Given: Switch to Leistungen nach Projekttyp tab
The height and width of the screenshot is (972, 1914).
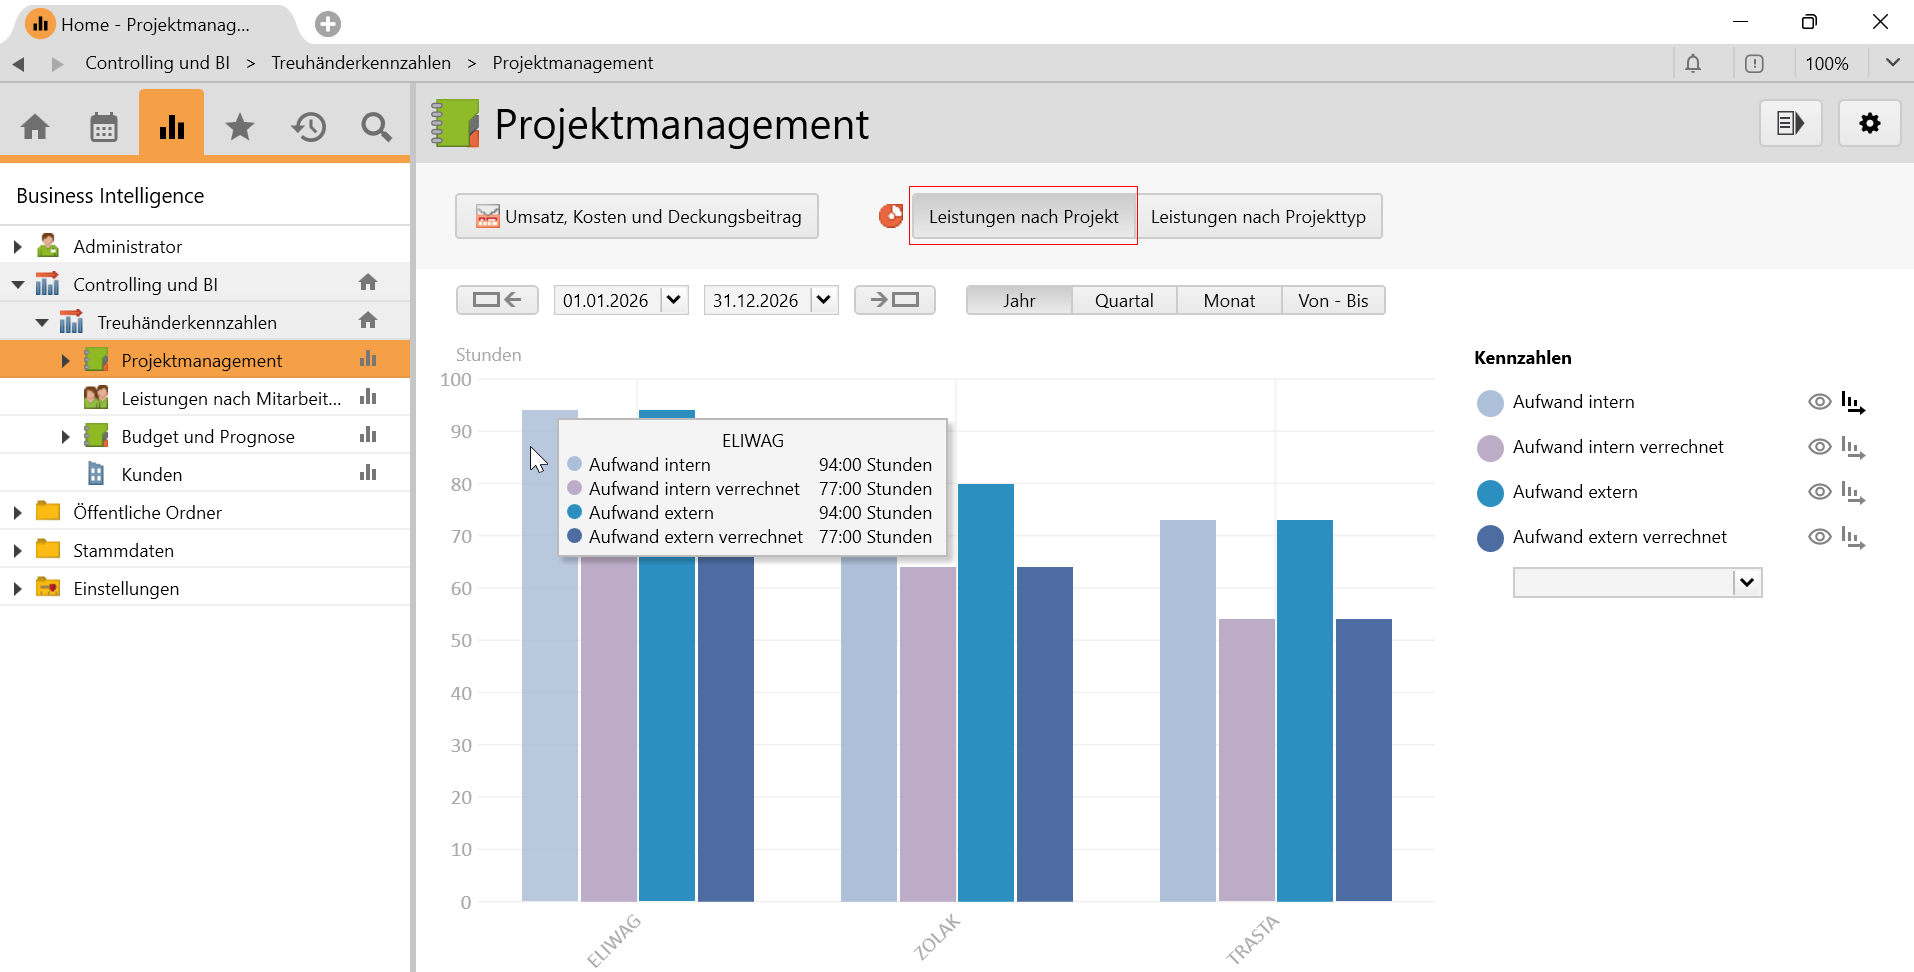Looking at the screenshot, I should 1258,217.
